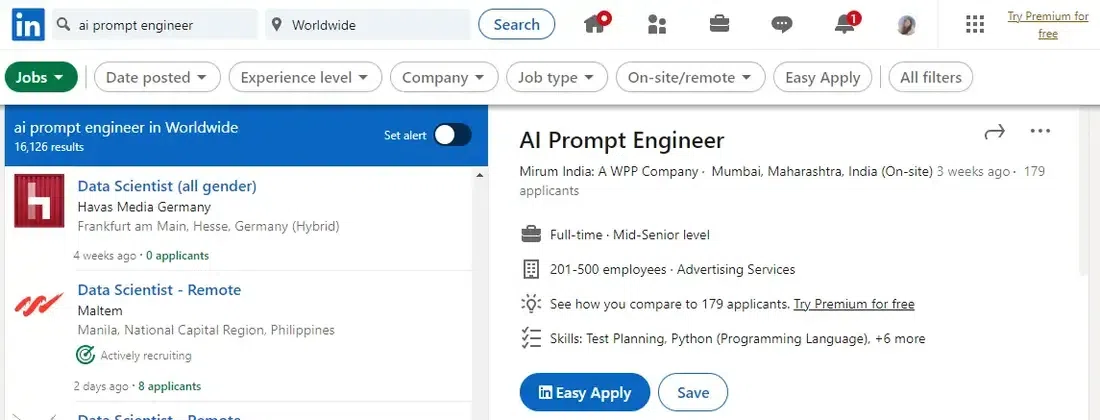Expand the Date posted filter
This screenshot has width=1100, height=420.
(x=157, y=77)
